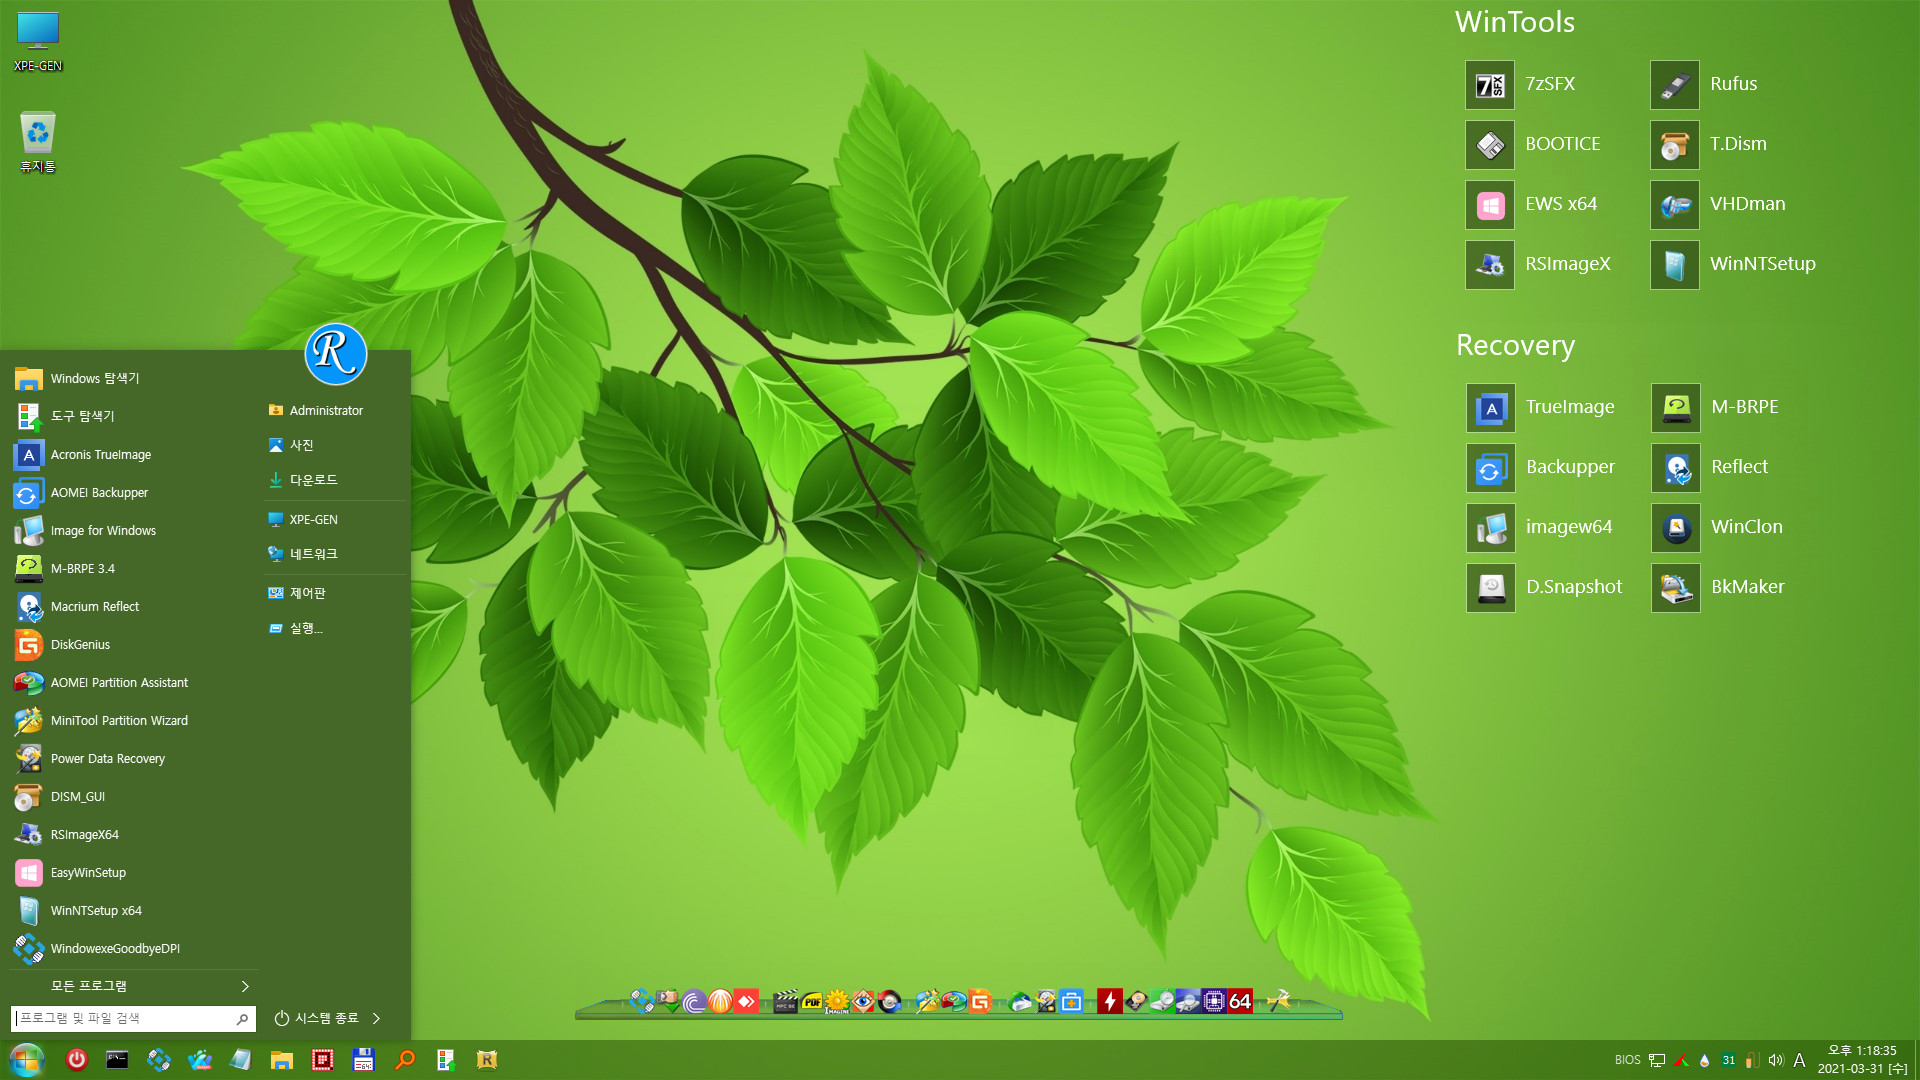Launch AOMEI Backupper from Start menu

coord(134,493)
